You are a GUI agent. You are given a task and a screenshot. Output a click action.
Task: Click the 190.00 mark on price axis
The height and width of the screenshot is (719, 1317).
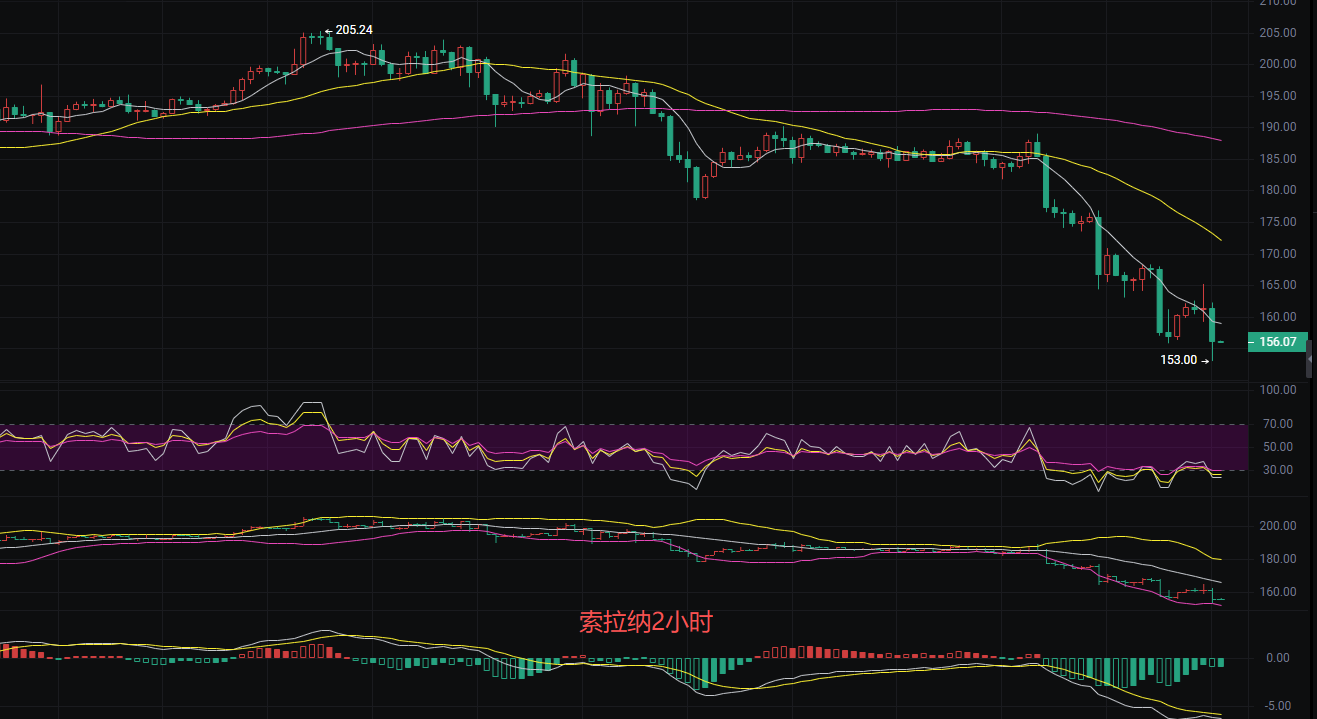tap(1279, 127)
